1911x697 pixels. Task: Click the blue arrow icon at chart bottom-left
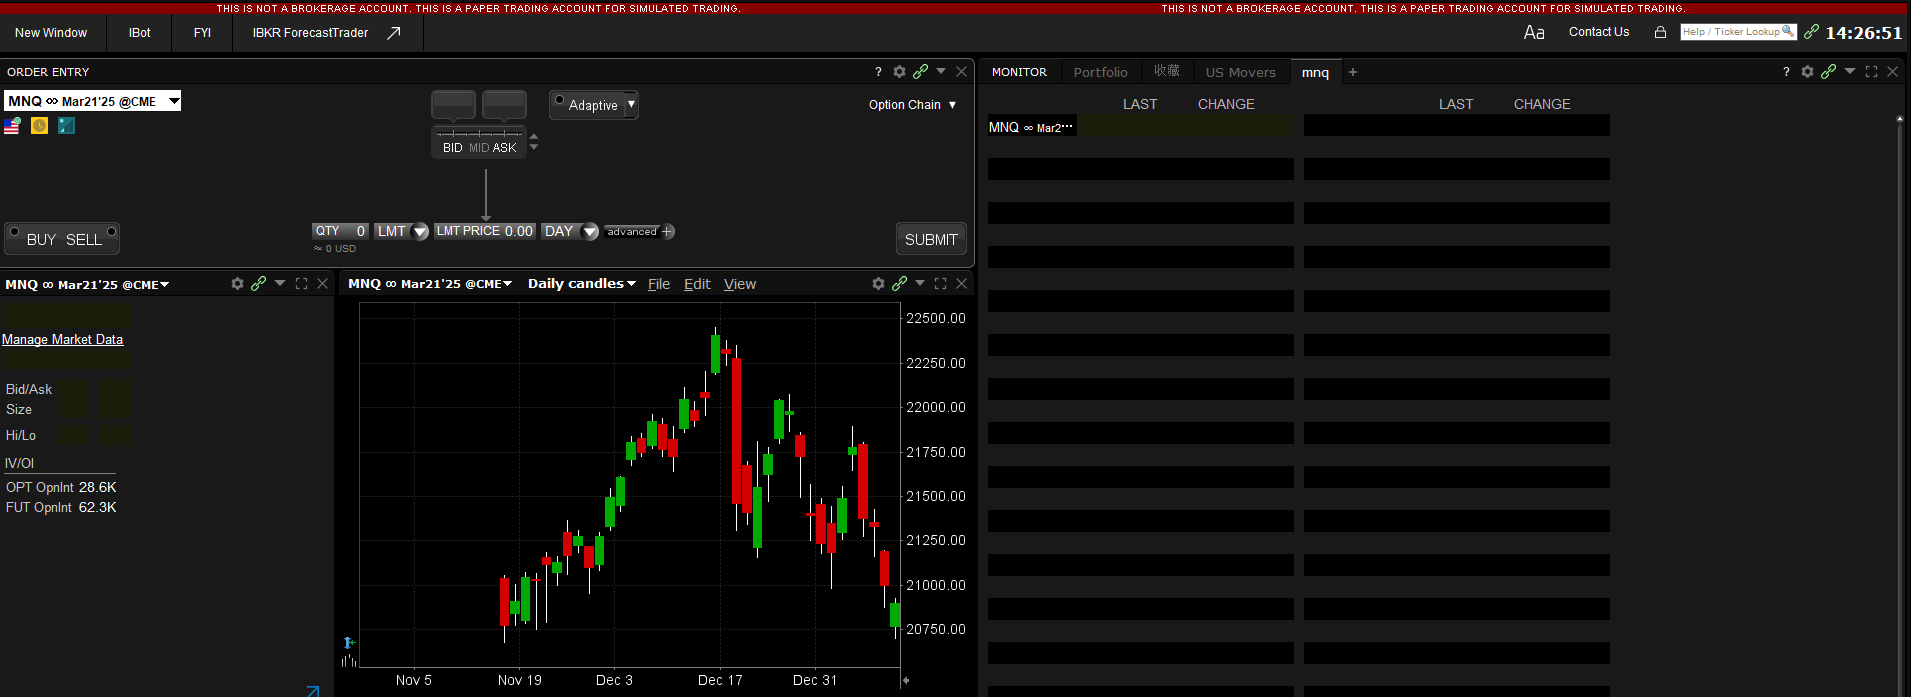[349, 642]
